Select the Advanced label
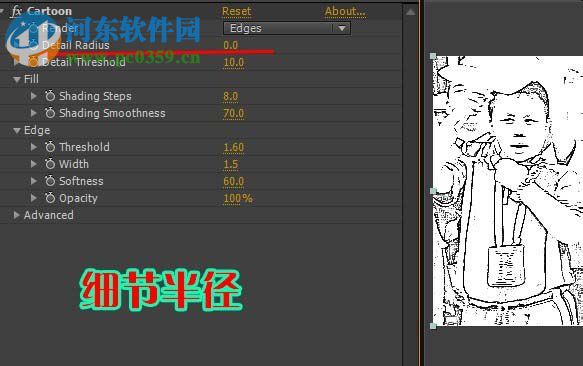The height and width of the screenshot is (366, 583). click(x=49, y=215)
